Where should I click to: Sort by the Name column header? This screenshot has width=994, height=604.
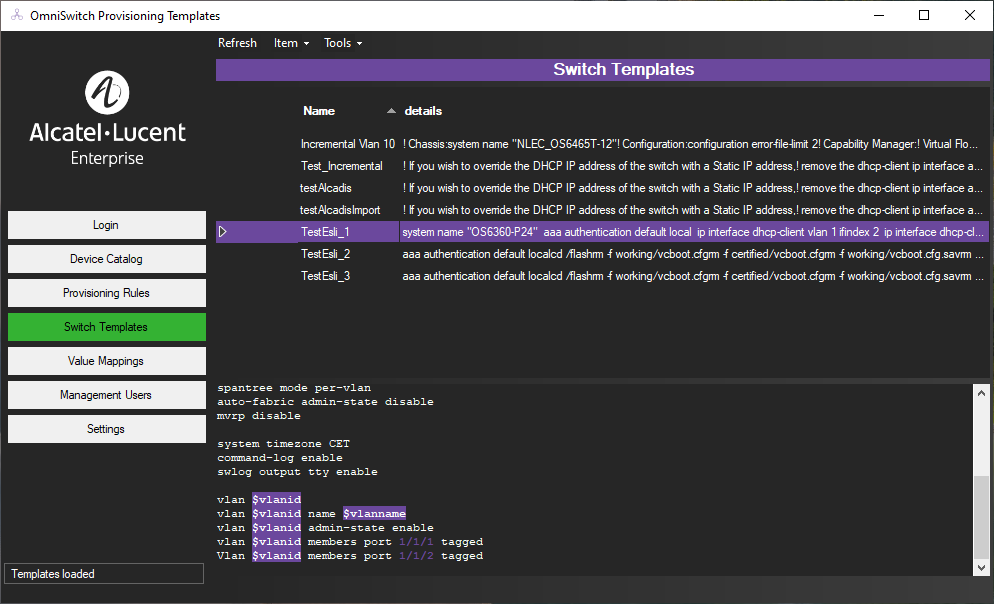[x=319, y=111]
